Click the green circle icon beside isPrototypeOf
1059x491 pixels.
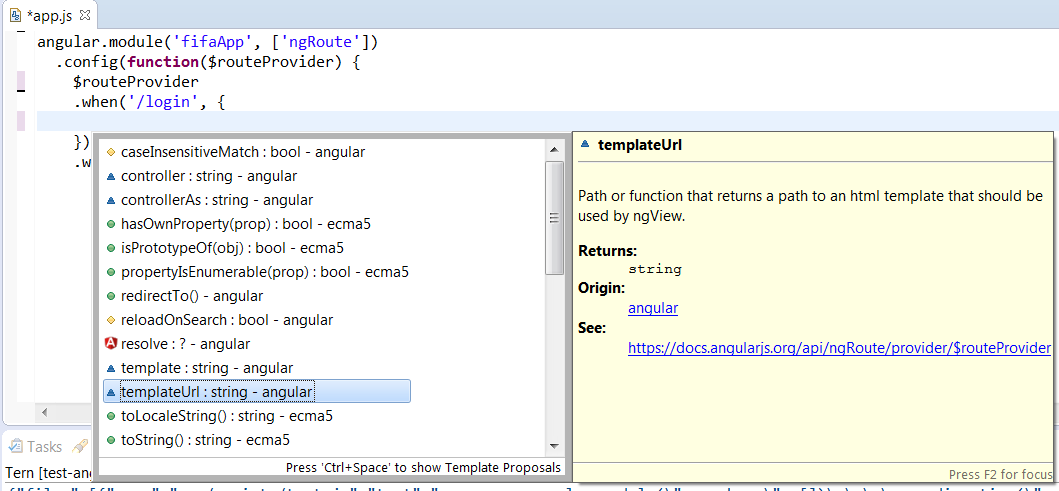[111, 249]
